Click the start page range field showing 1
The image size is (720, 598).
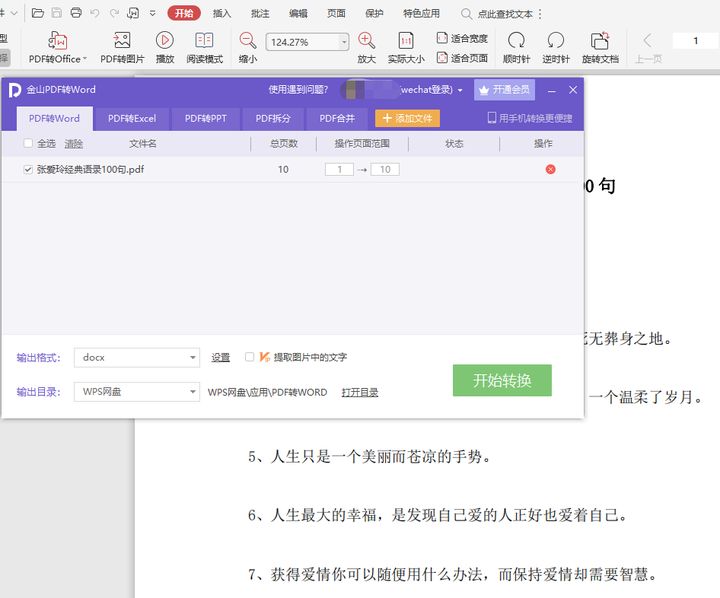339,169
